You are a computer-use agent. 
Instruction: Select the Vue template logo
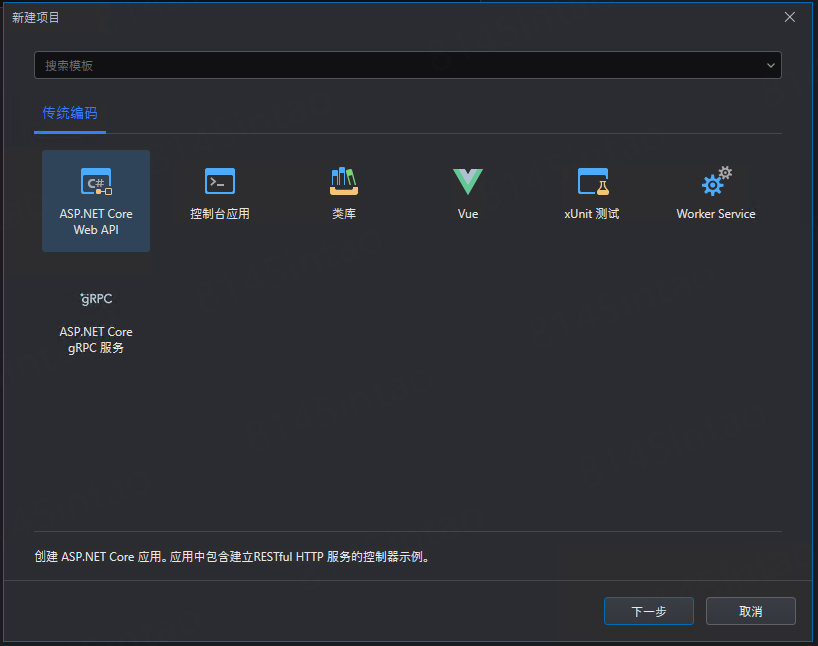(468, 181)
